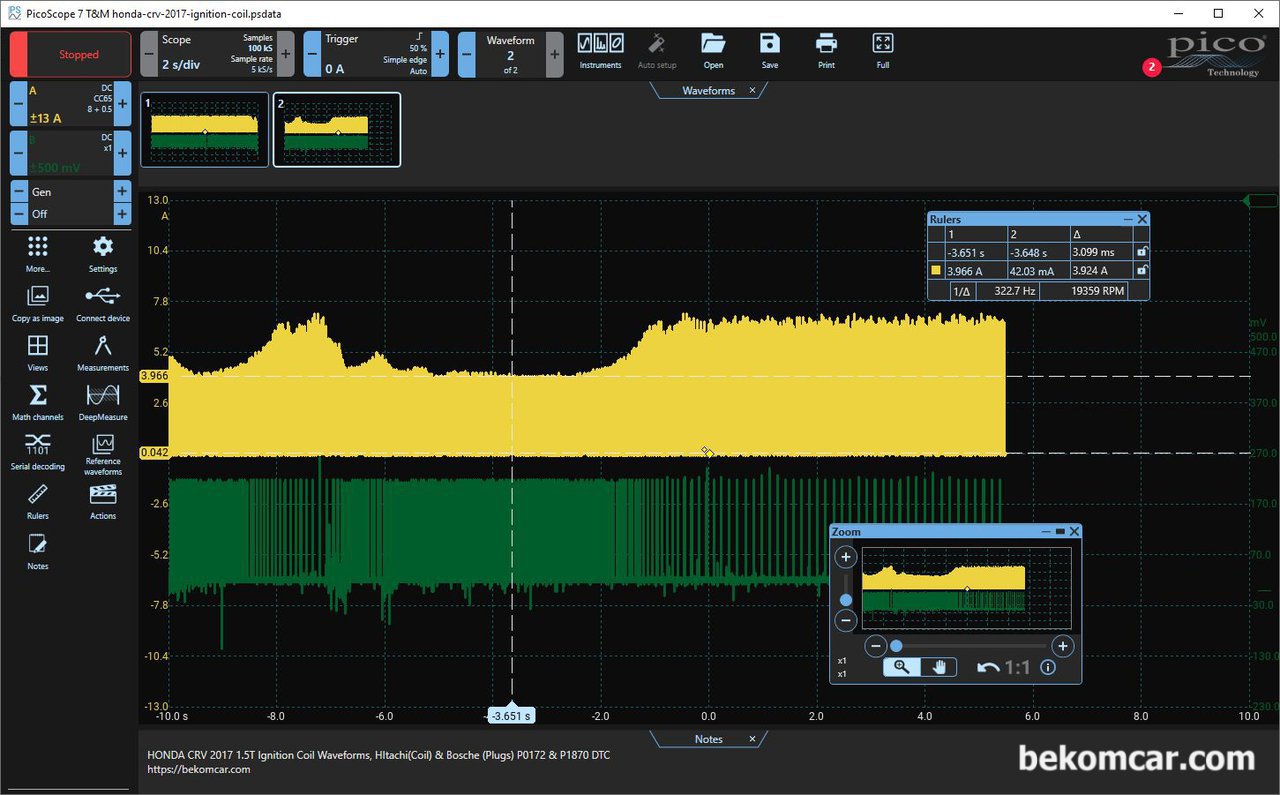1280x795 pixels.
Task: Close the Waveforms tab with X
Action: pos(752,90)
